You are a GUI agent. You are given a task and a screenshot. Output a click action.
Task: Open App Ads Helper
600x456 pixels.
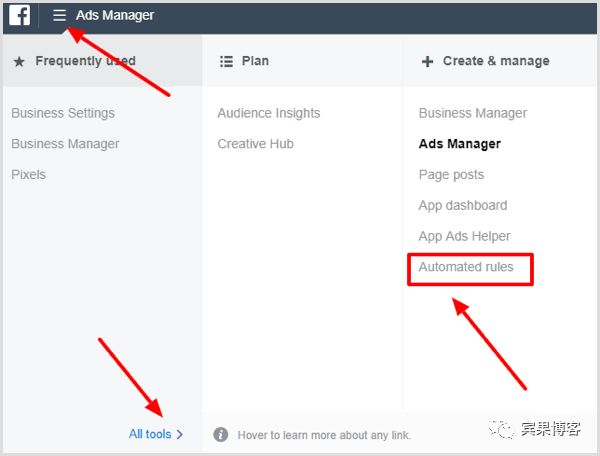pos(465,236)
